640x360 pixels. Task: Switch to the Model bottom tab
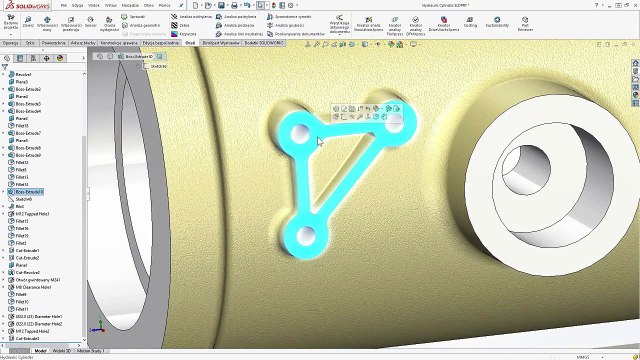40,351
